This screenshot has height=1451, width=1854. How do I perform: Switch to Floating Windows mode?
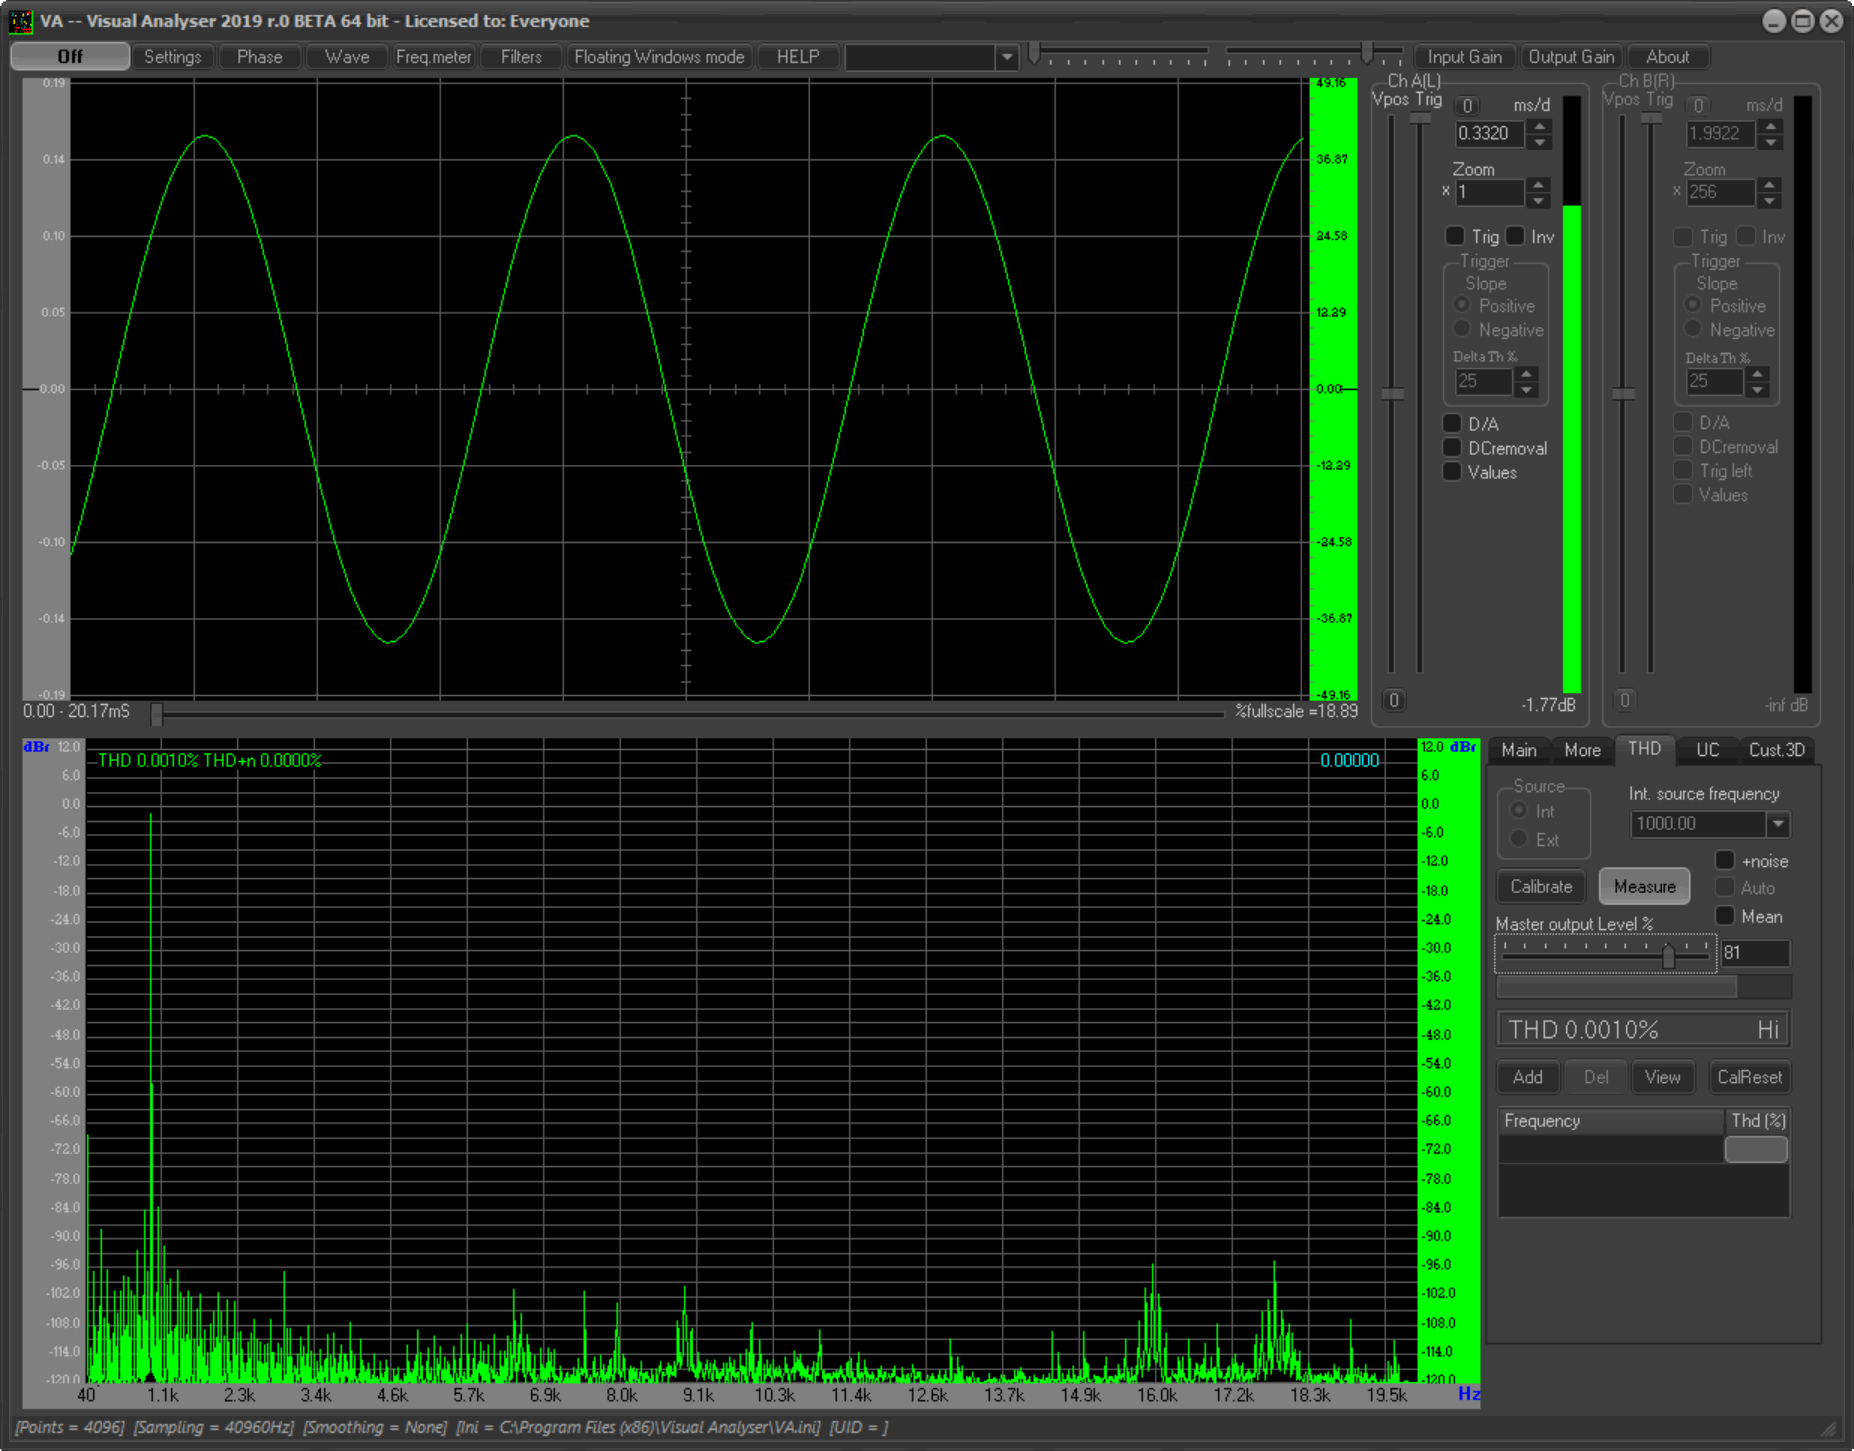[x=659, y=57]
